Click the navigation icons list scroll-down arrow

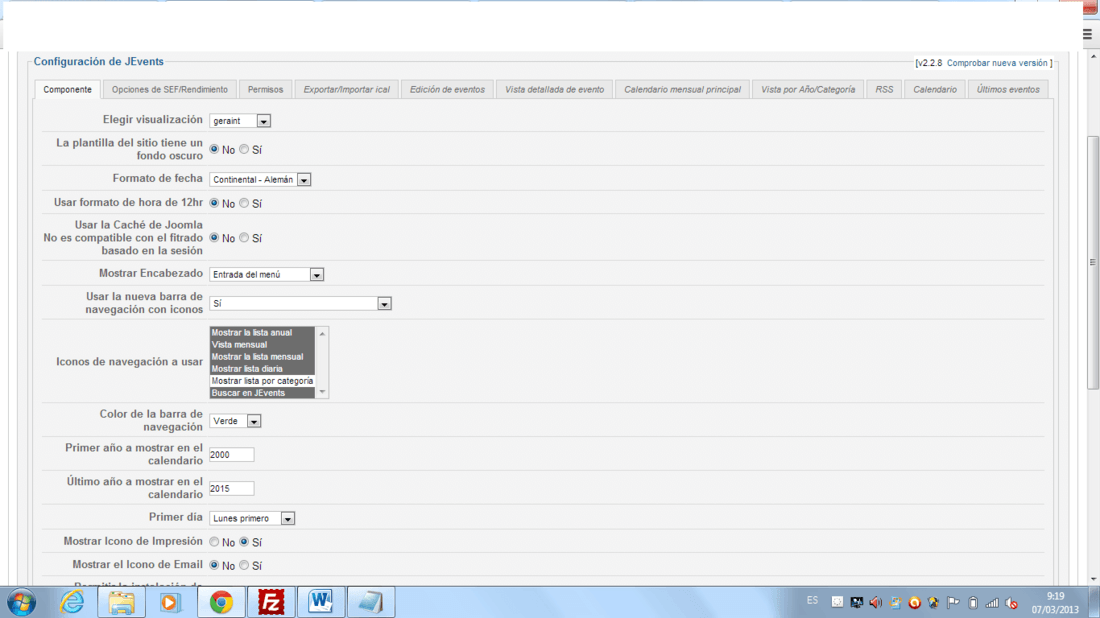[322, 392]
